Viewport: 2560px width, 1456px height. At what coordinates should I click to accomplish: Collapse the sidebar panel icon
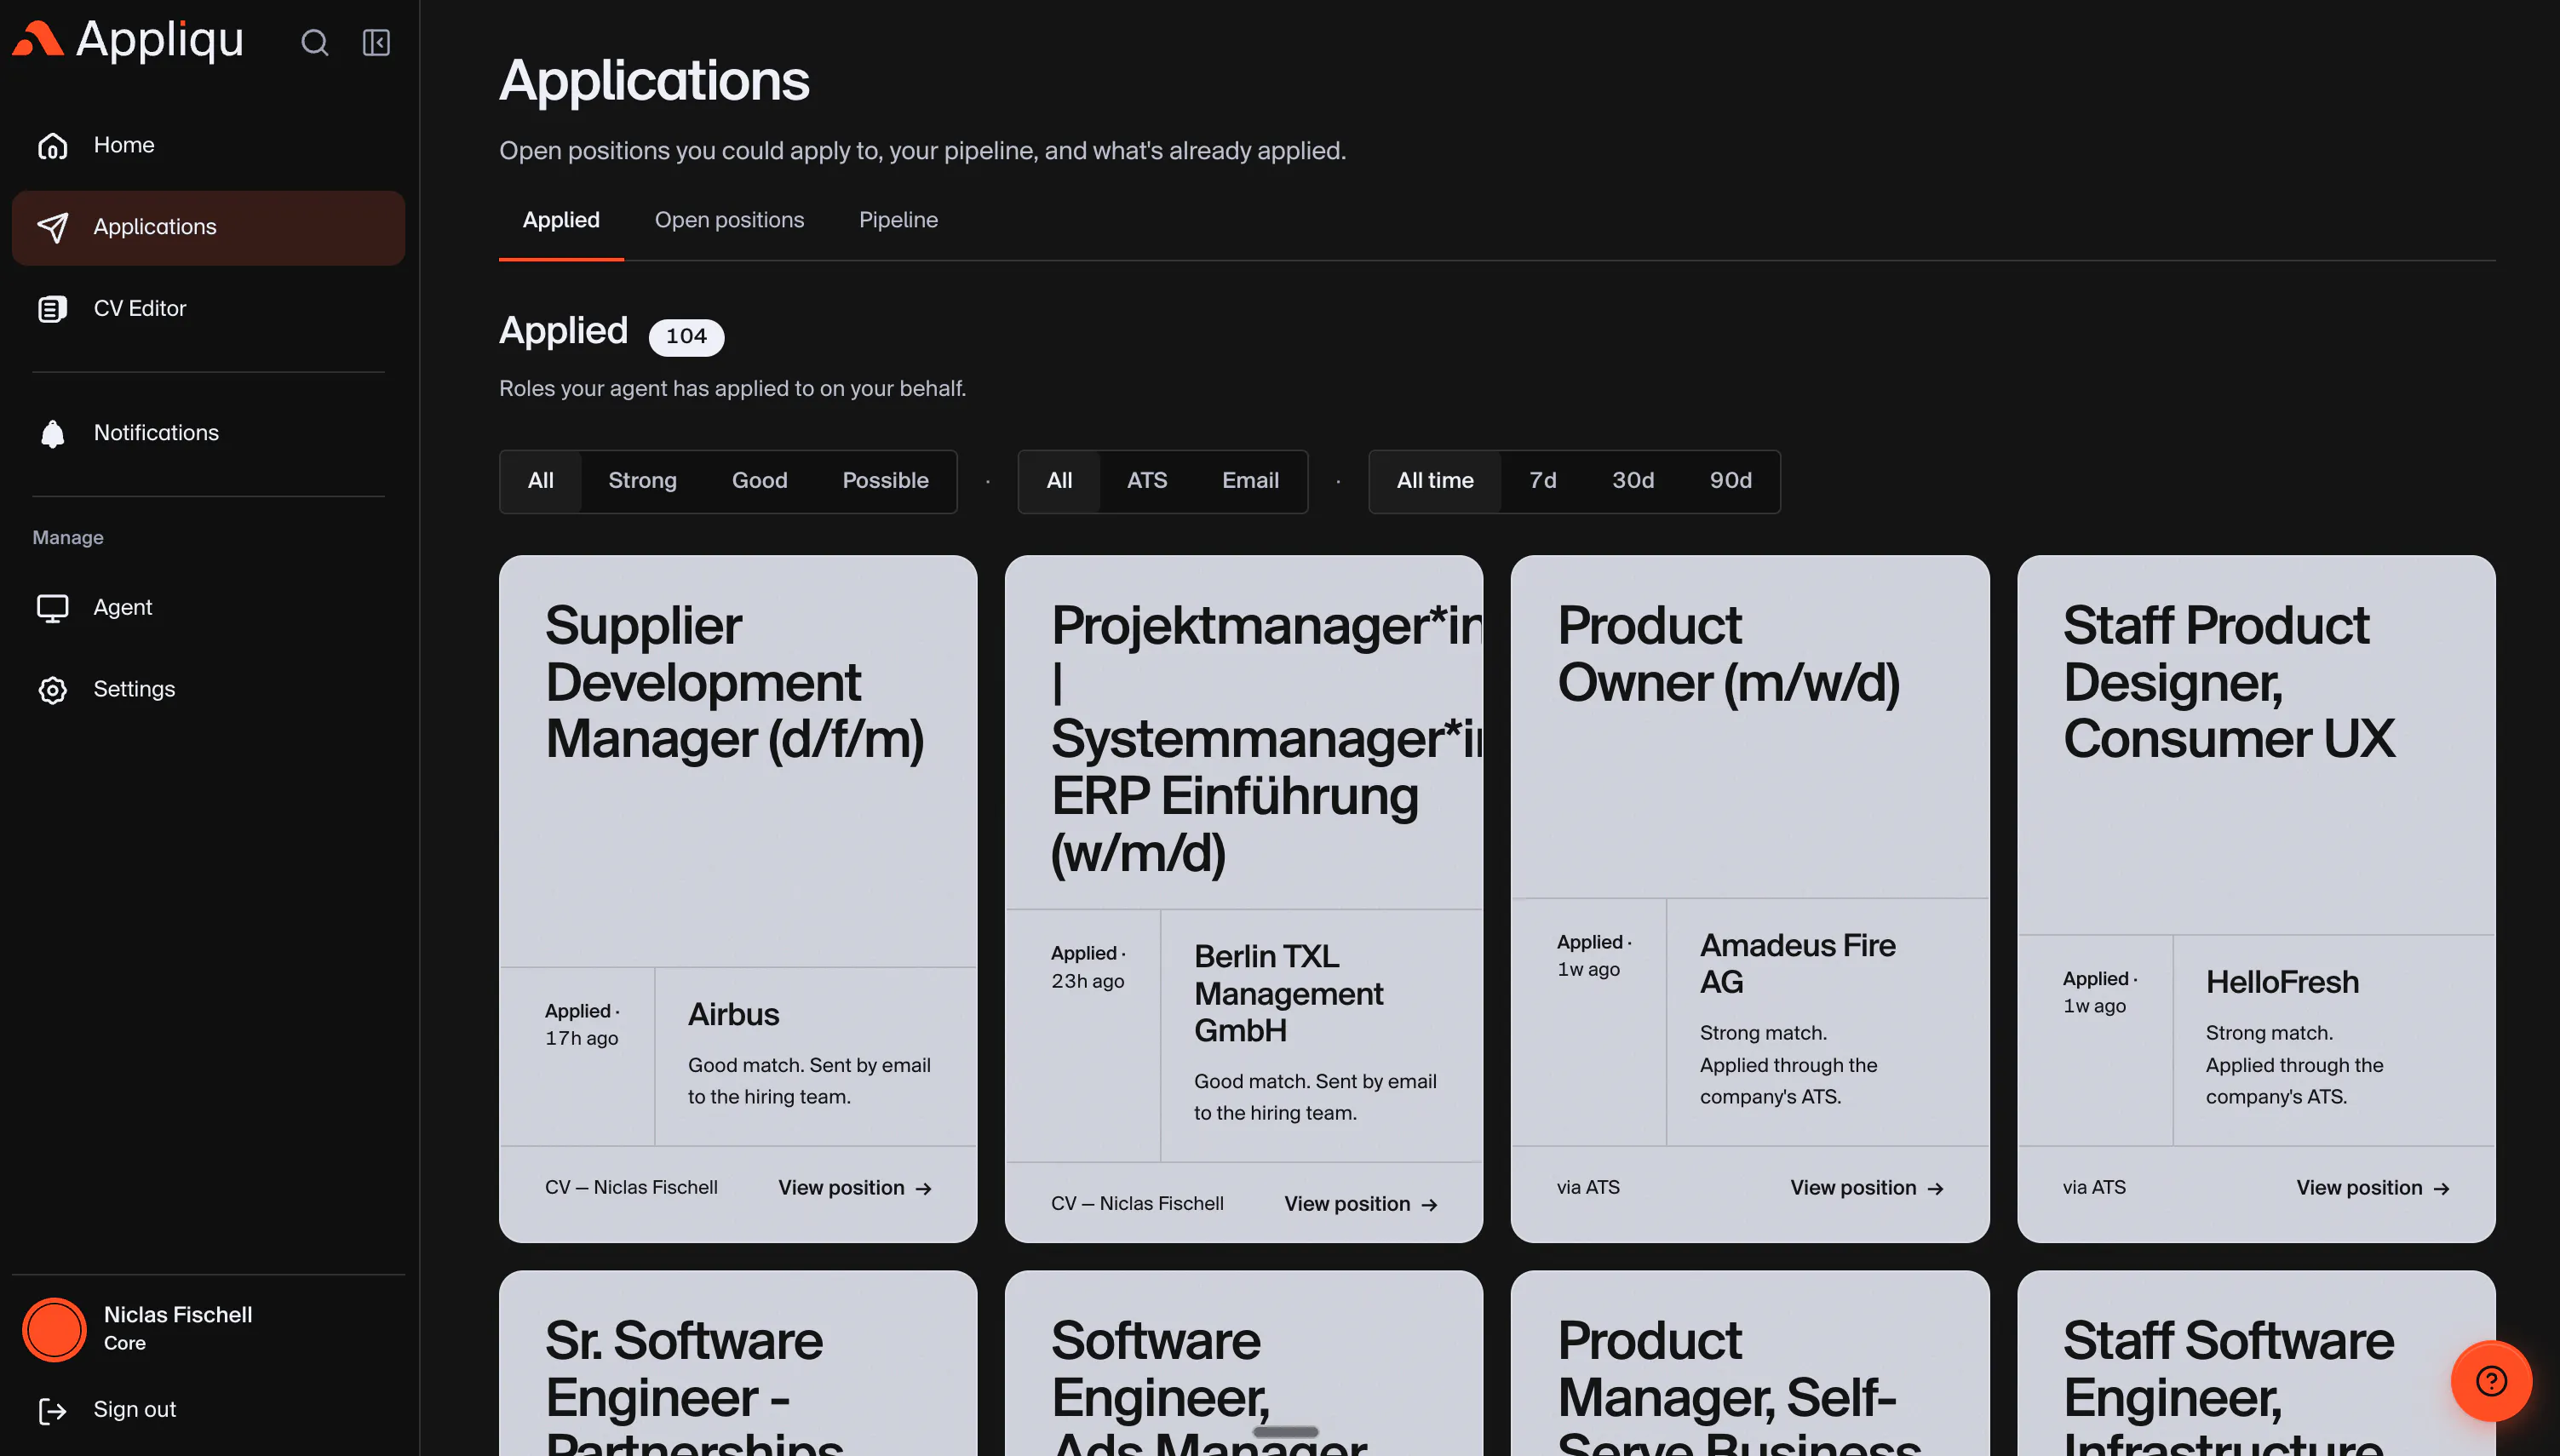coord(376,42)
